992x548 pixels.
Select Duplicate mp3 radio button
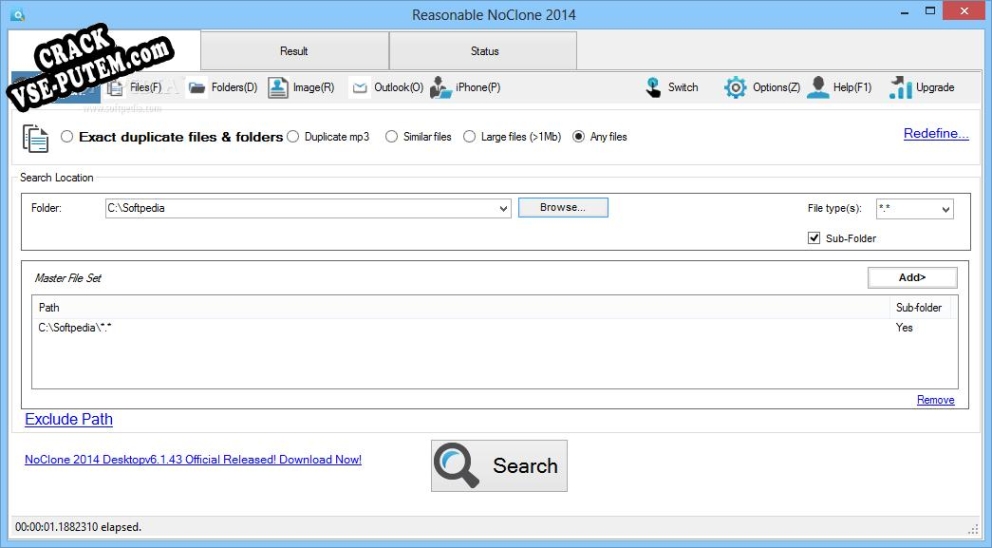293,137
